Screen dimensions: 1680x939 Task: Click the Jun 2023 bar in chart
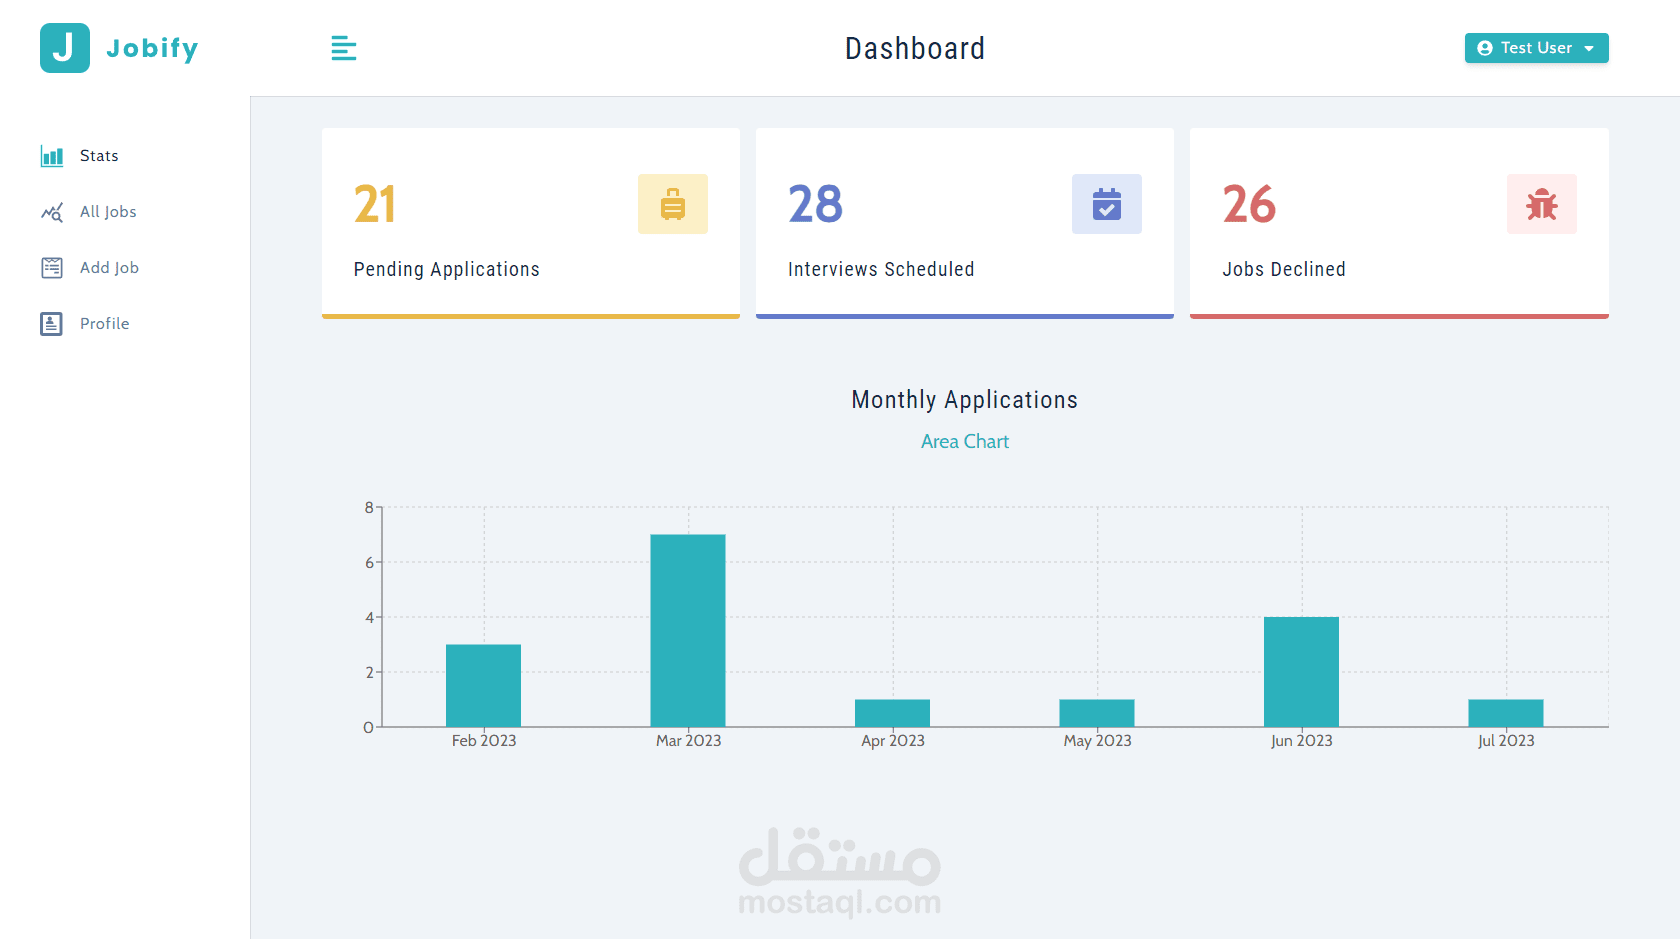pos(1302,672)
